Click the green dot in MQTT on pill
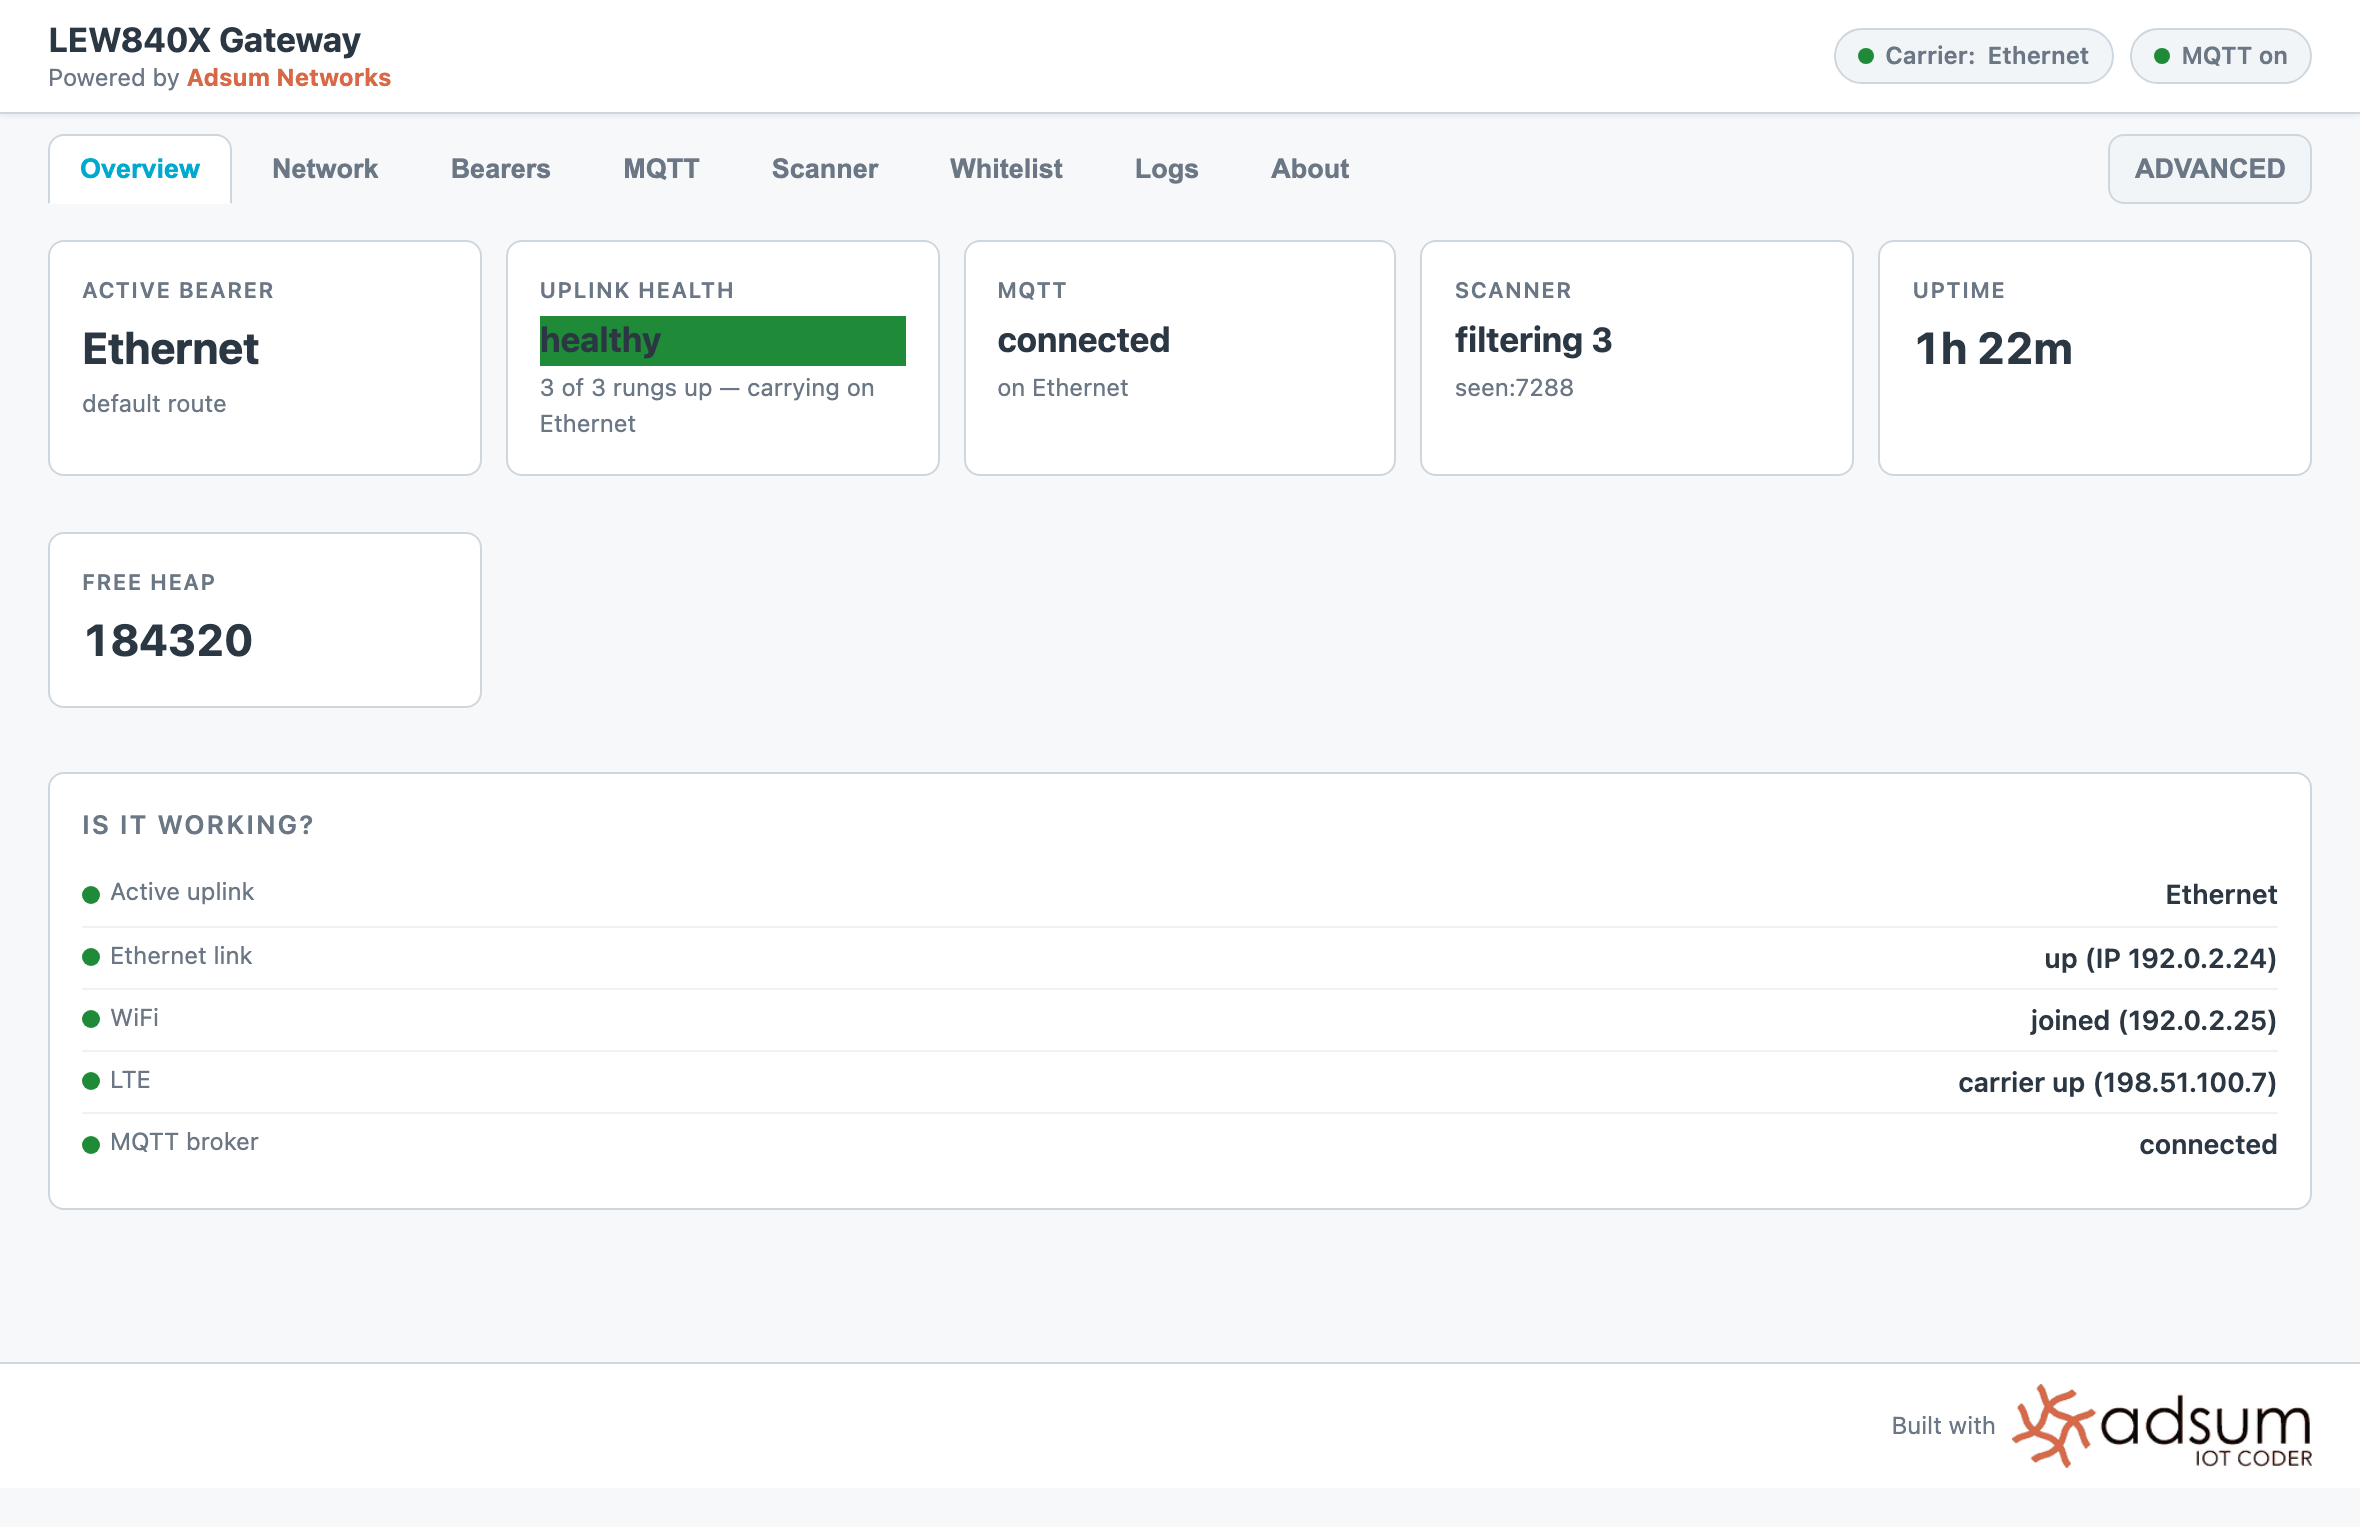Viewport: 2360px width, 1527px height. coord(2162,56)
